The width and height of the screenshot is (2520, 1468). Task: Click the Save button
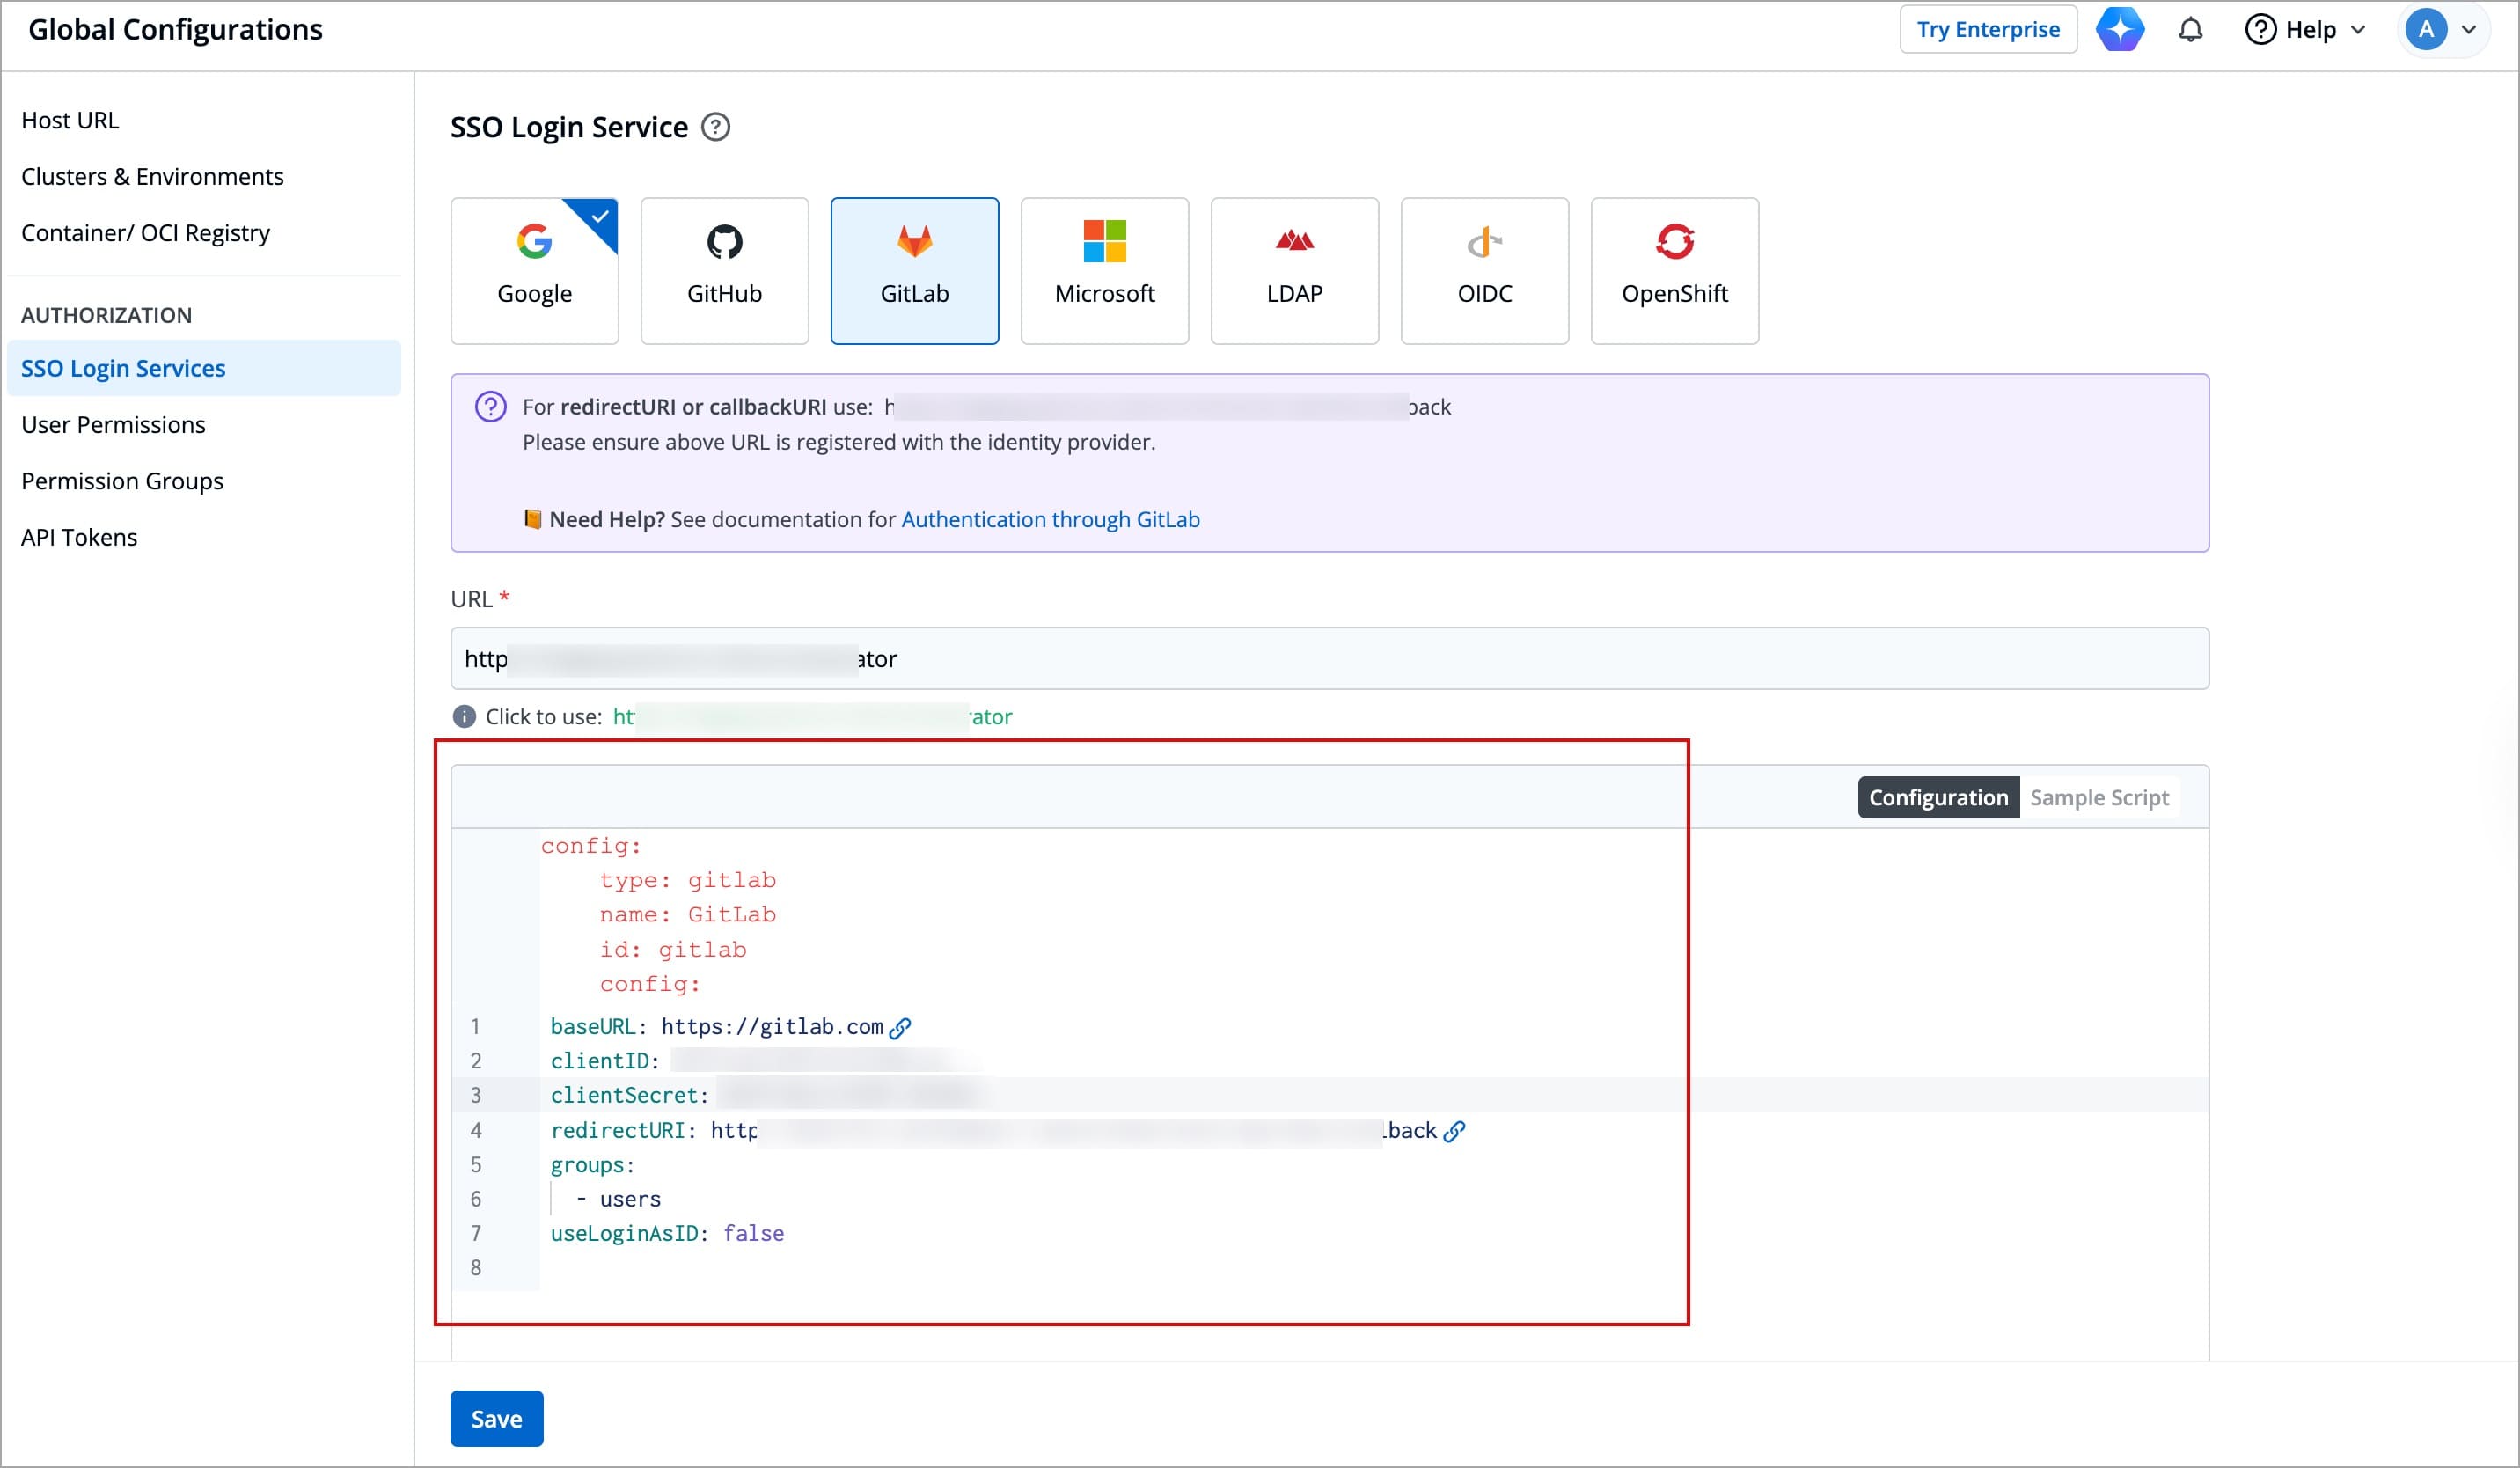pyautogui.click(x=496, y=1418)
